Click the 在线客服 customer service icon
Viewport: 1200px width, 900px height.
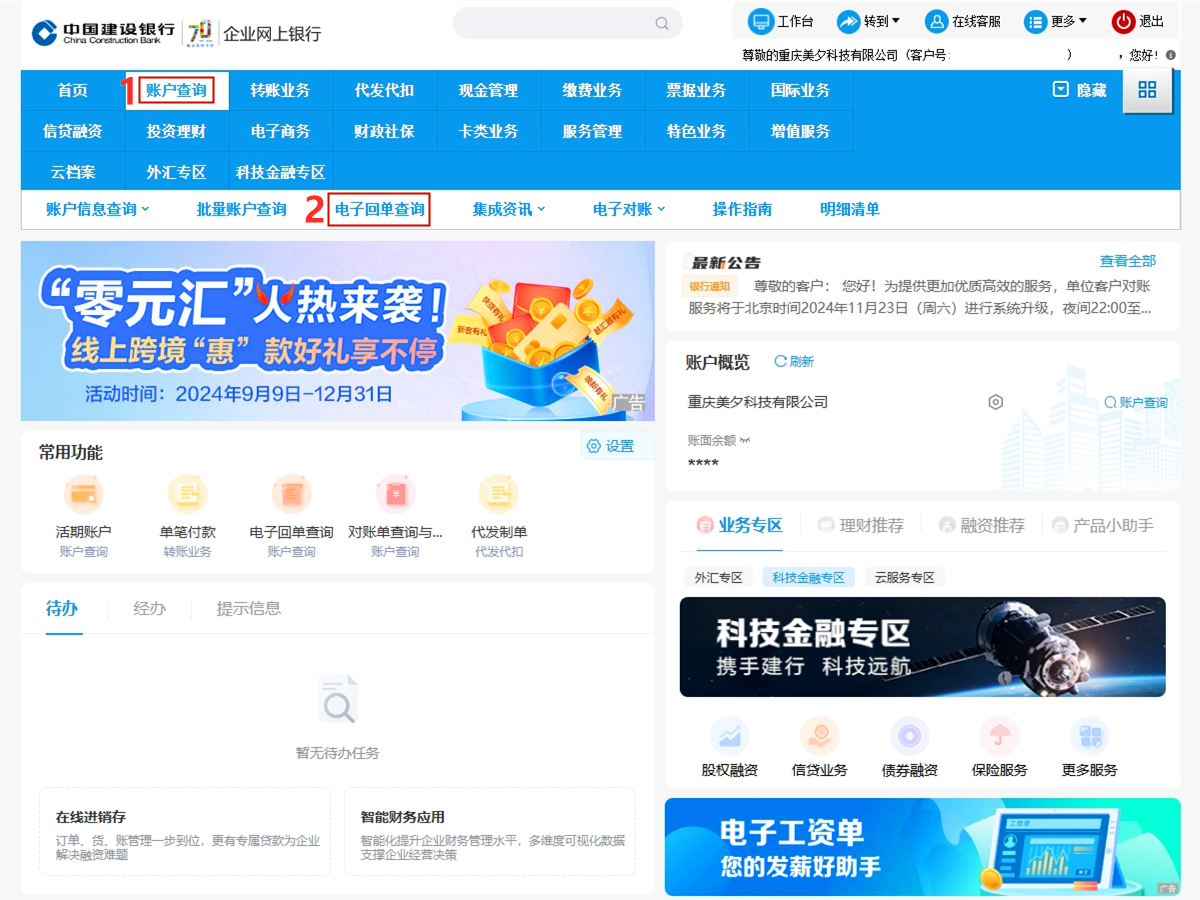click(936, 21)
